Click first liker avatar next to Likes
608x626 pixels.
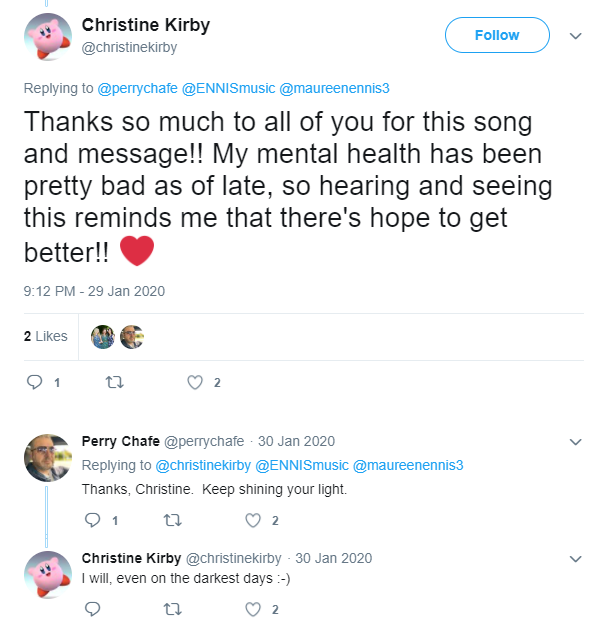pos(103,337)
